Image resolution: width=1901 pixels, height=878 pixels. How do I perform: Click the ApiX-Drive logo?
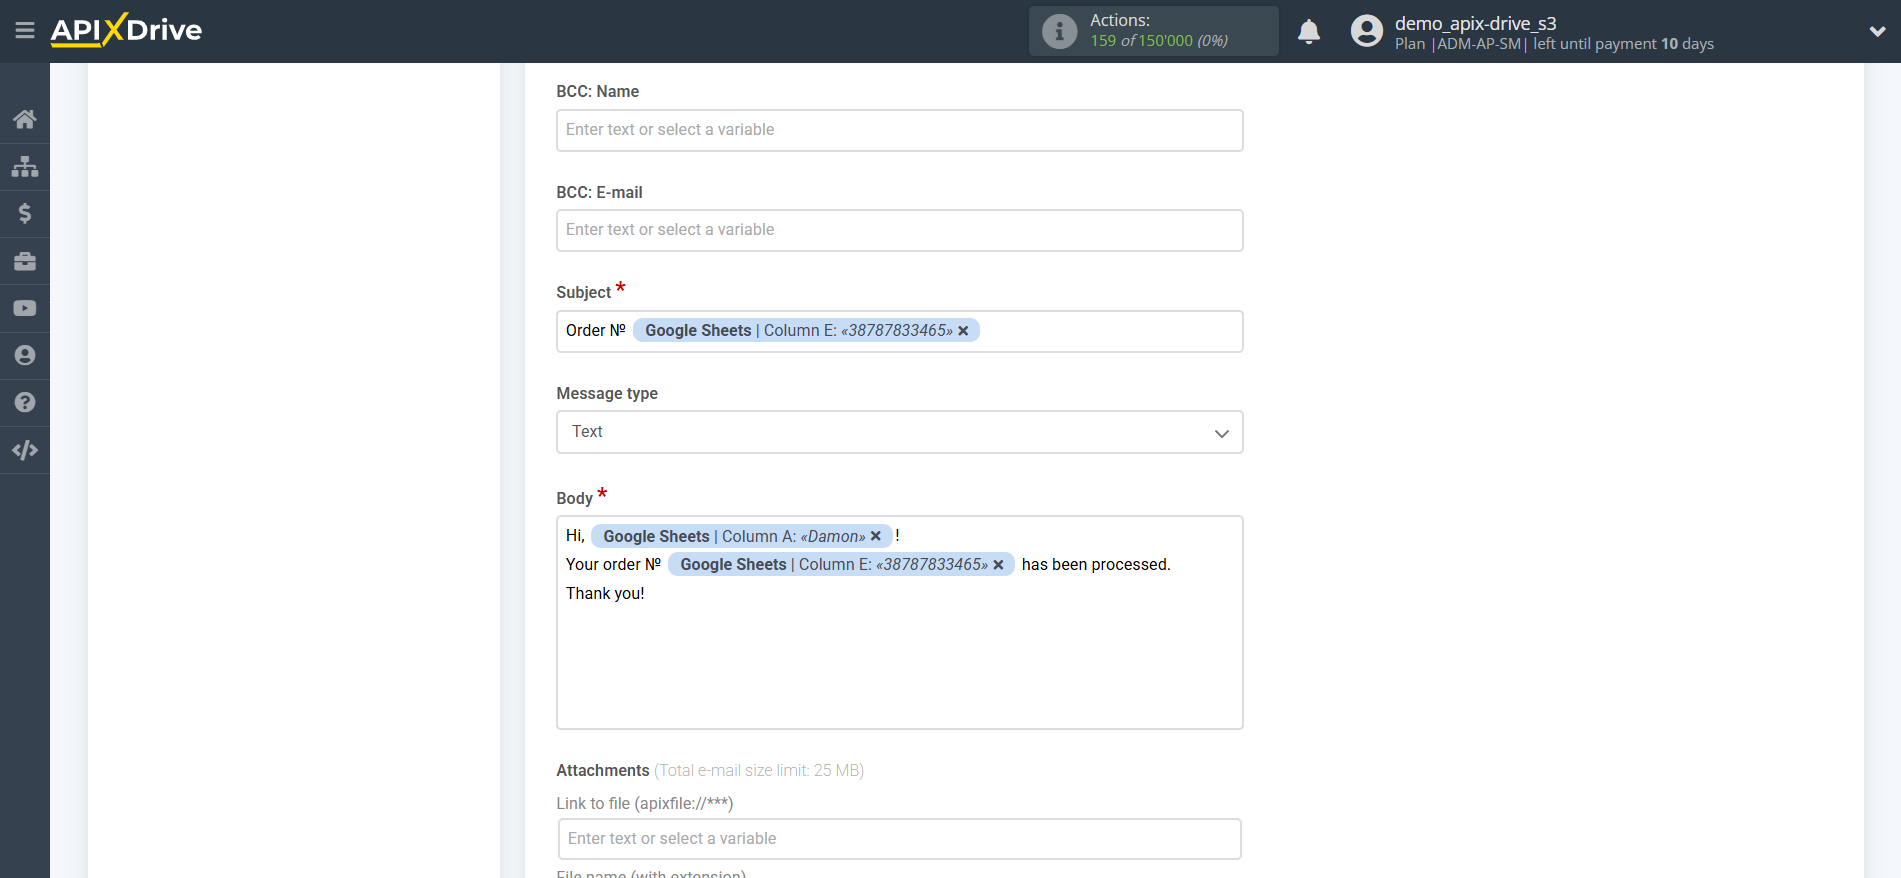(x=126, y=30)
